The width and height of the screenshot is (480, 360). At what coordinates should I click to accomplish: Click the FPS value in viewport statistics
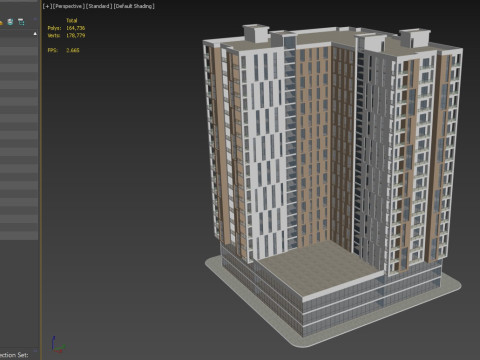[73, 50]
